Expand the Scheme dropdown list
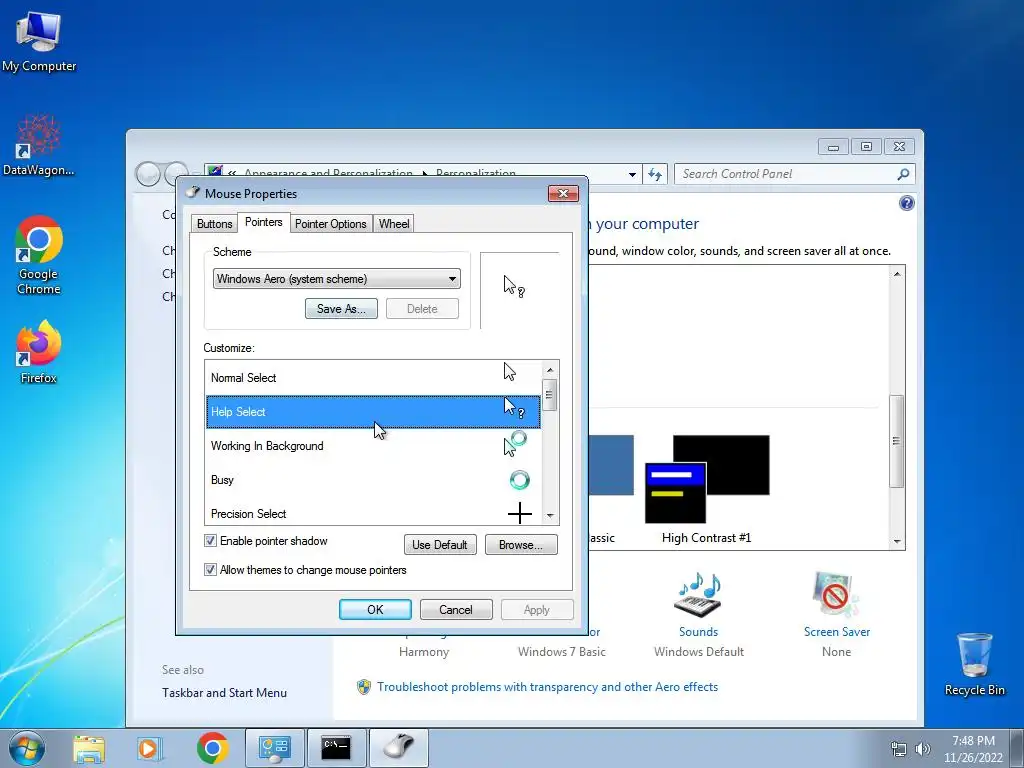 tap(452, 279)
